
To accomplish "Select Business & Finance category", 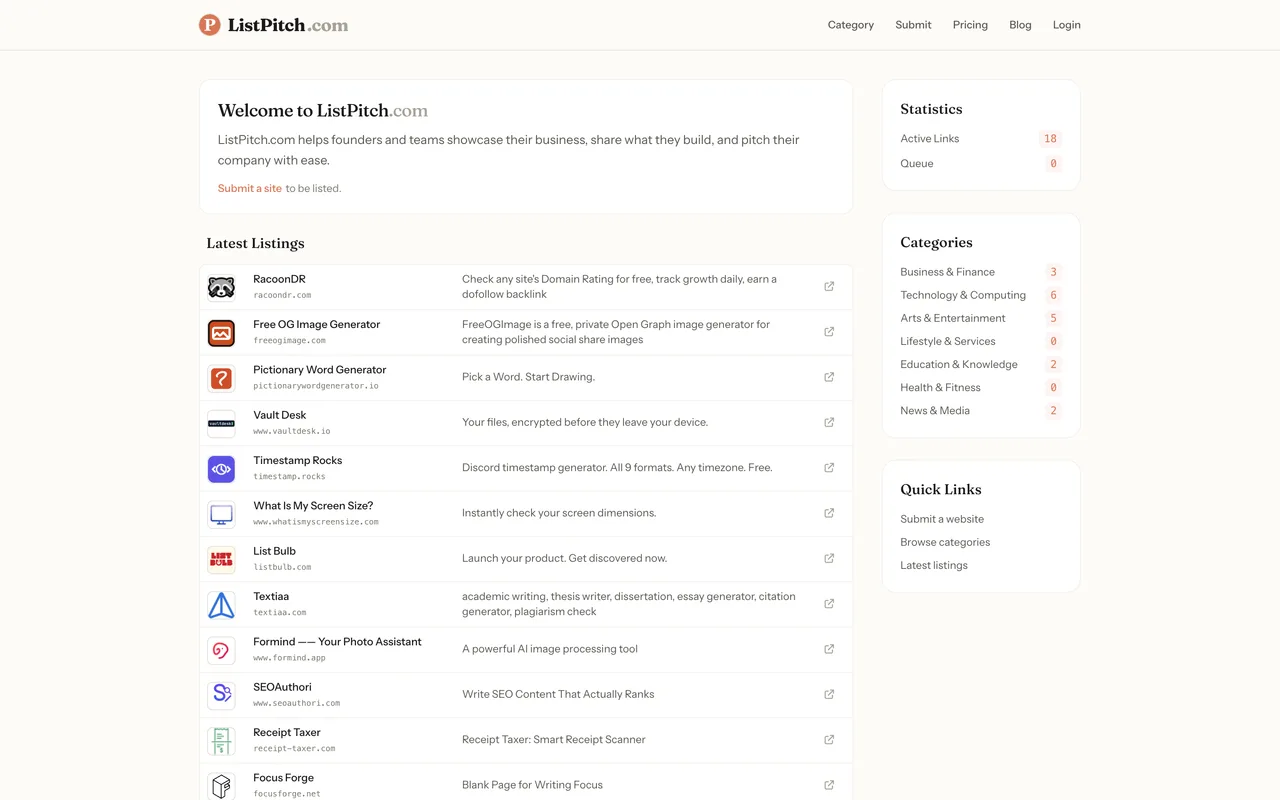I will click(947, 272).
